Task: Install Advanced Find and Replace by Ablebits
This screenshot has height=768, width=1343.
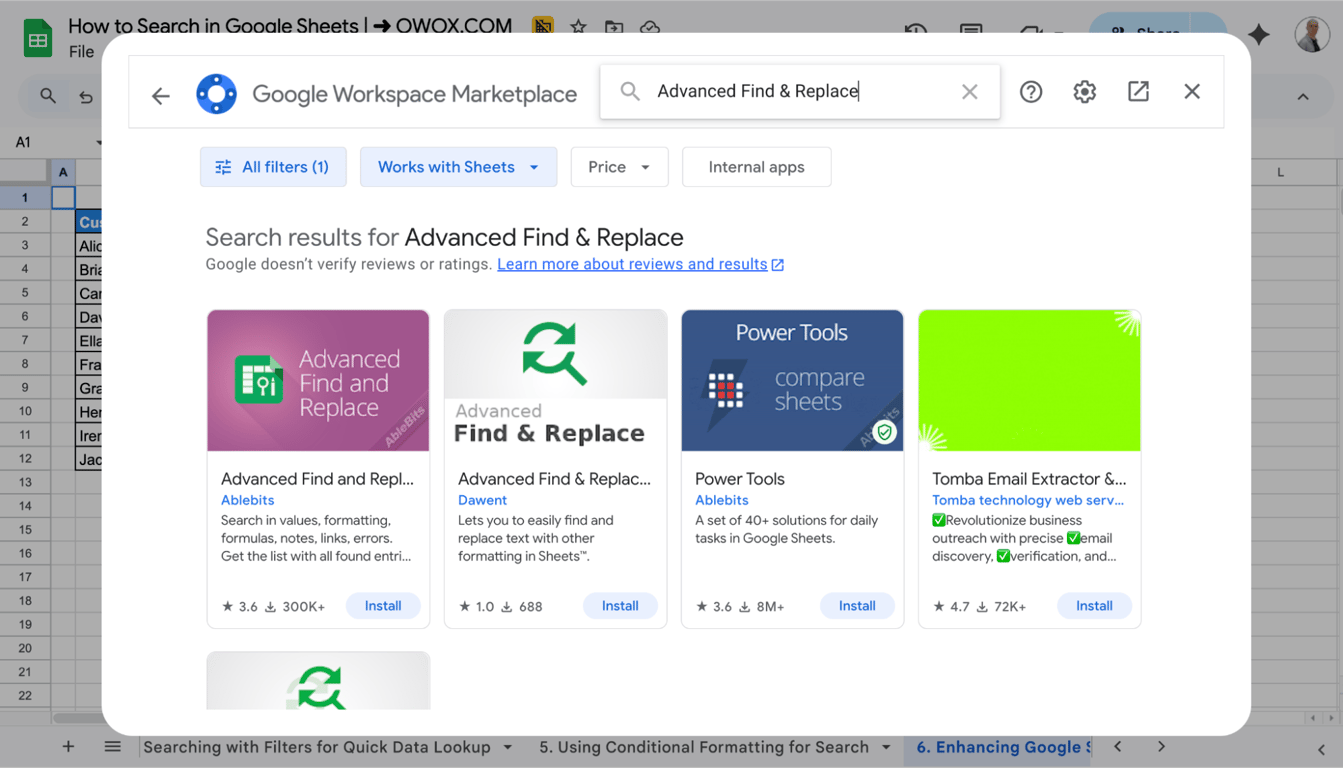Action: tap(383, 606)
